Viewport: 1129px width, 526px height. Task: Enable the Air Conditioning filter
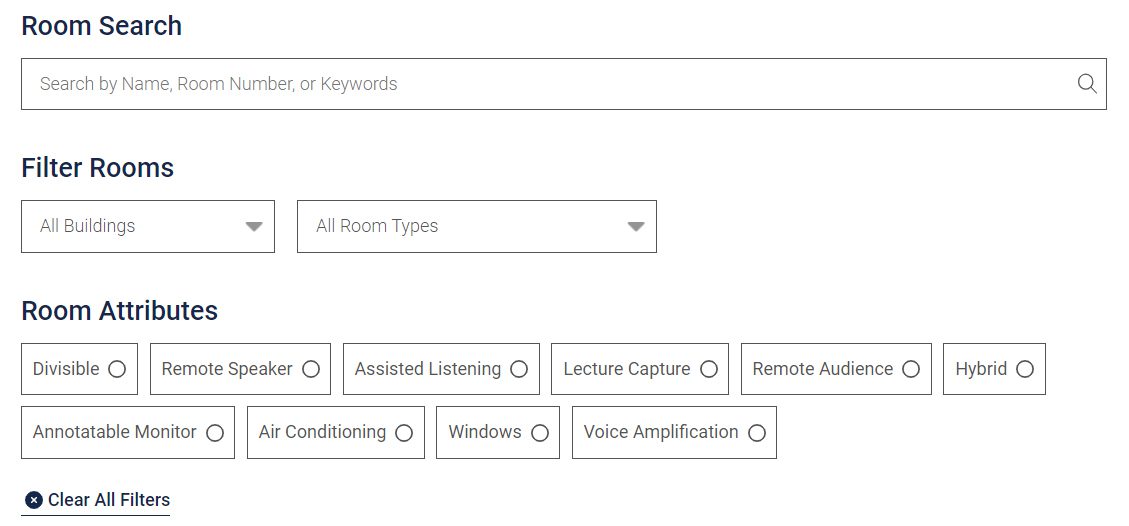tap(336, 432)
